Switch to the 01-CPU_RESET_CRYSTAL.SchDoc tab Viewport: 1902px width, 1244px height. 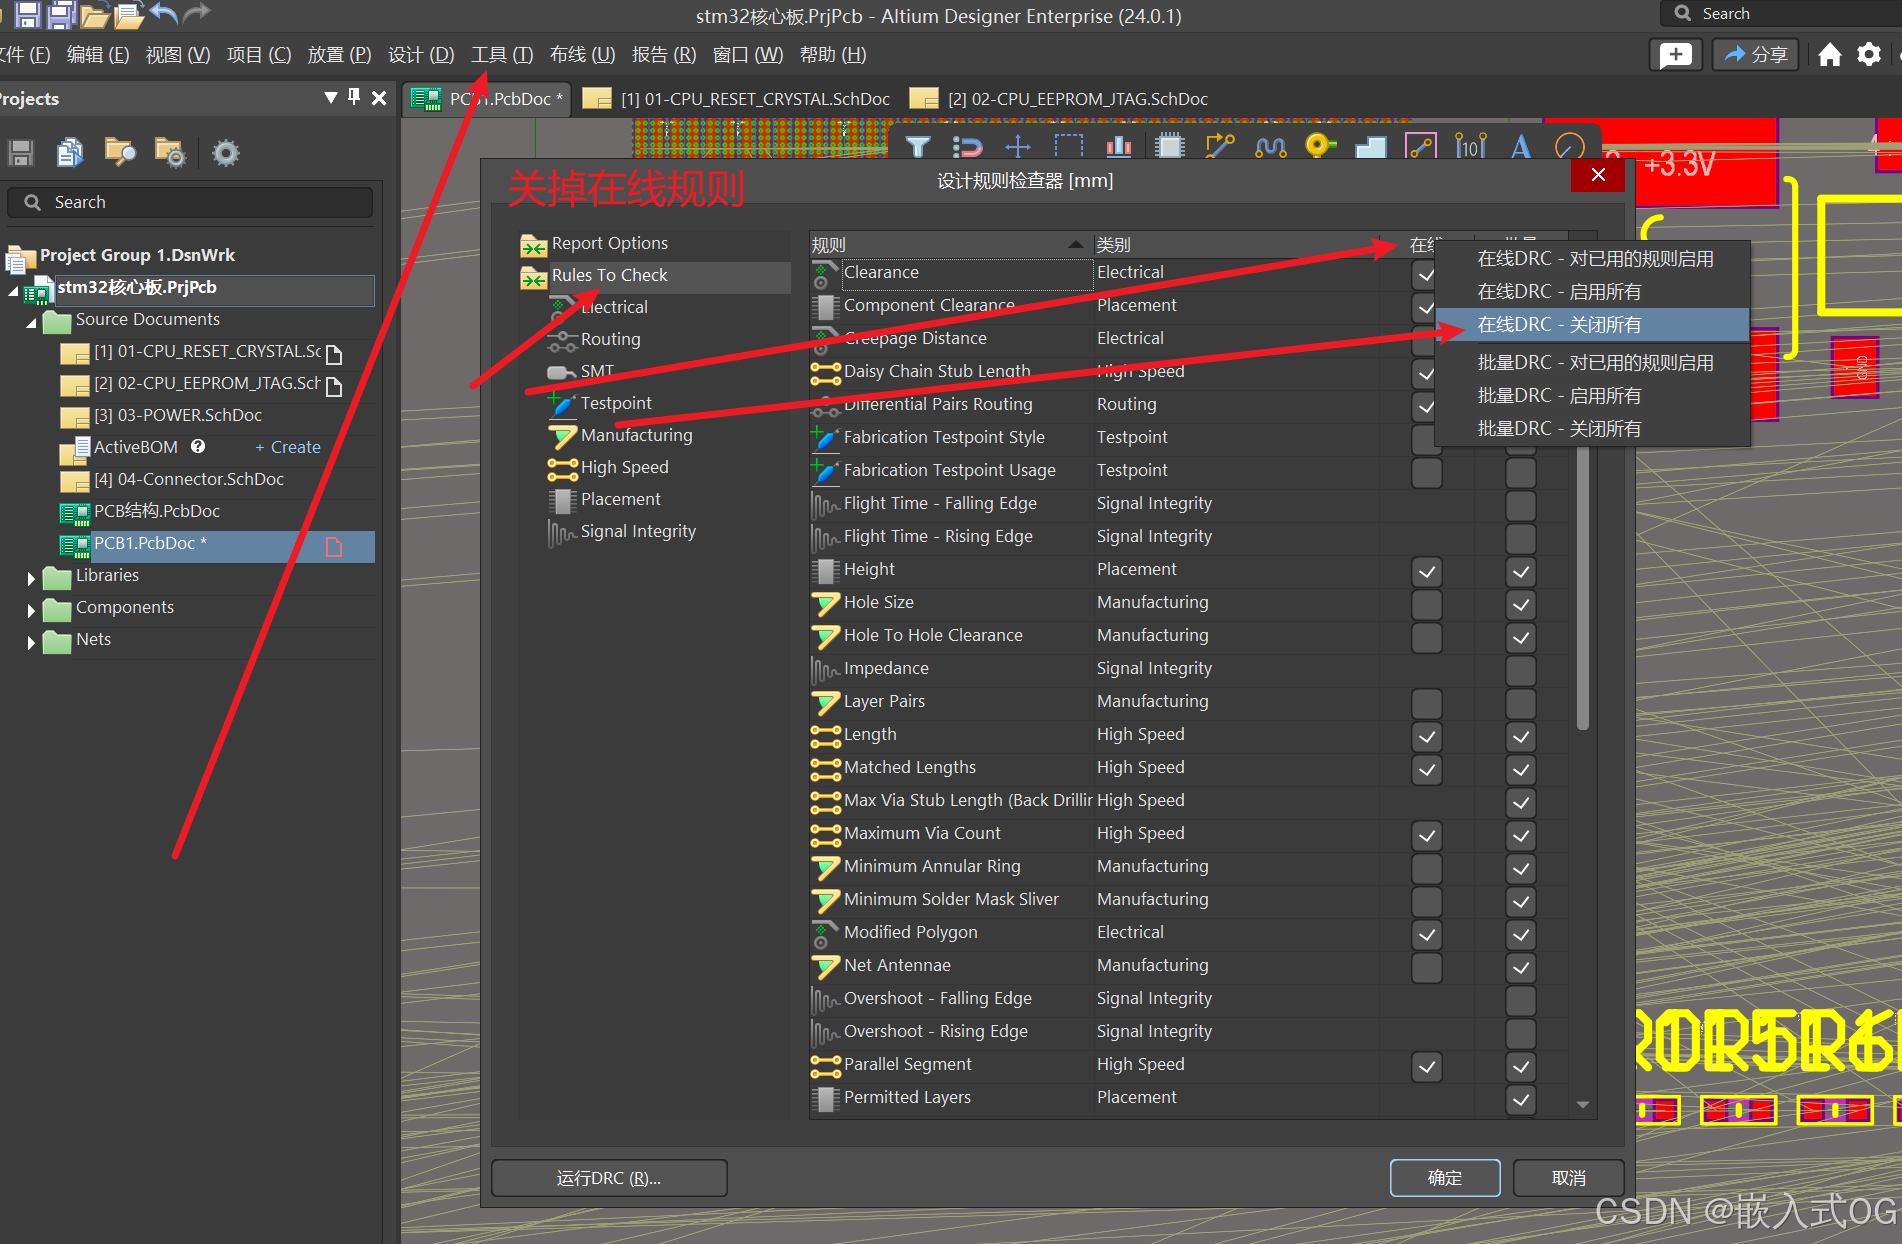point(736,98)
